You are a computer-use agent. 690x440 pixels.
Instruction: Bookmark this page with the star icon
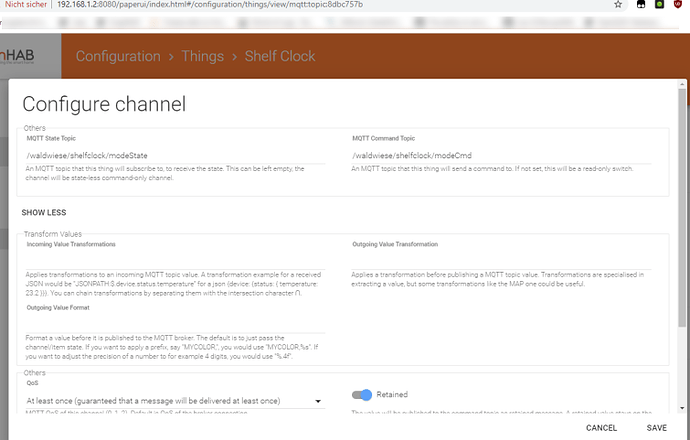tap(618, 4)
